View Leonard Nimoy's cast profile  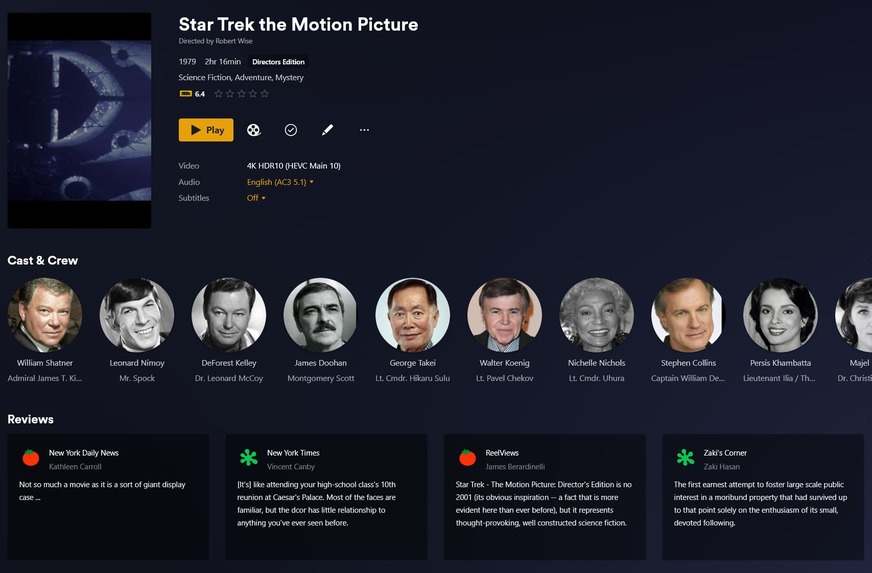click(137, 315)
